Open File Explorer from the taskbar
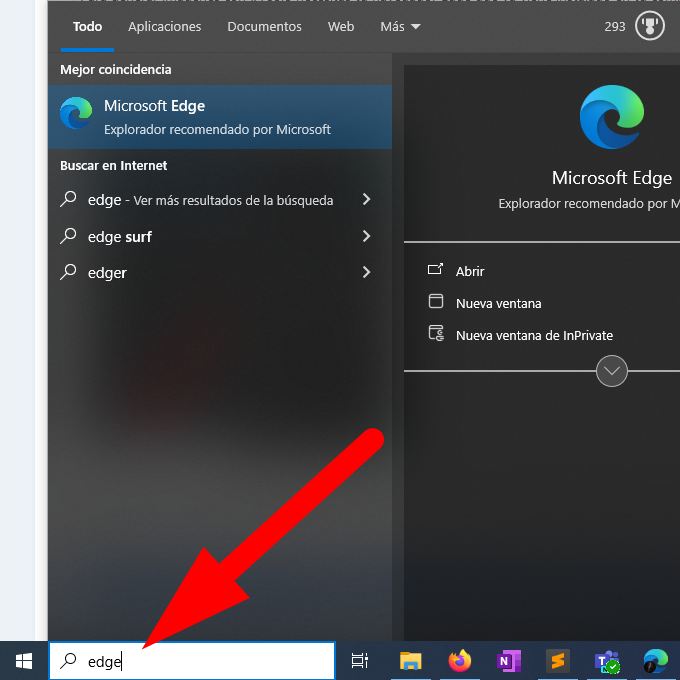 point(410,661)
